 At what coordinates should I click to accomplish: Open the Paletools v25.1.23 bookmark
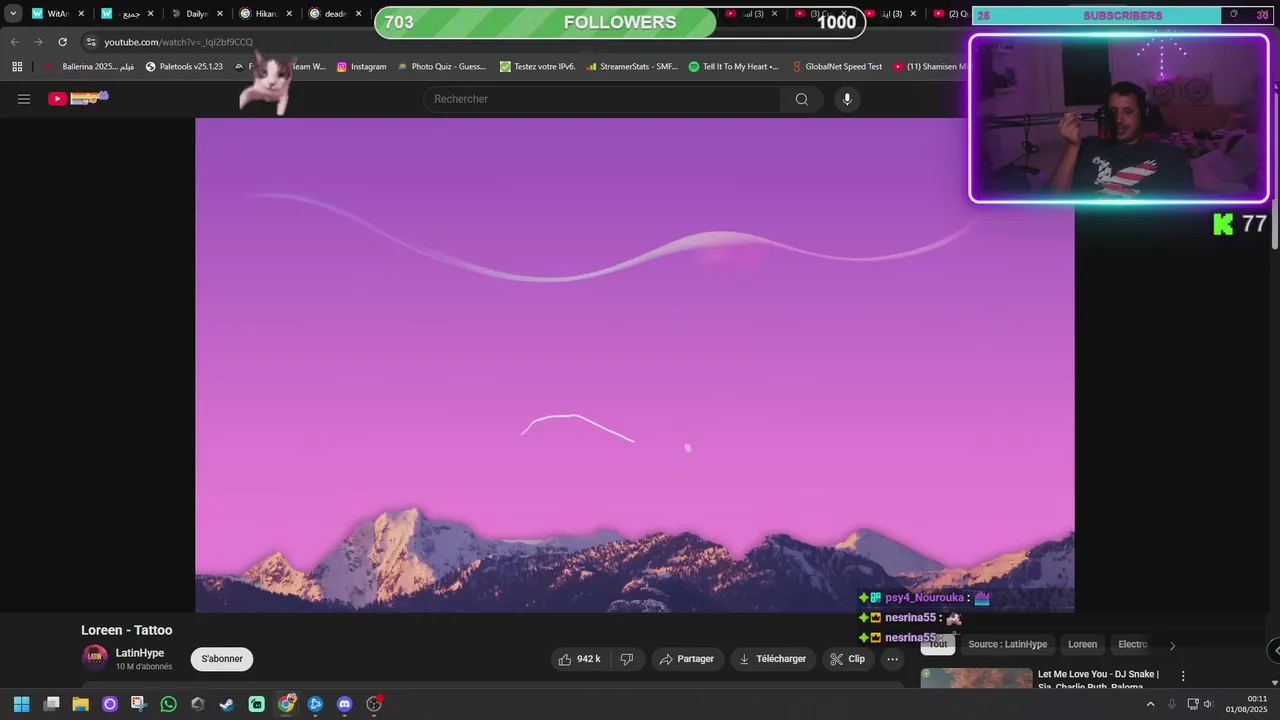pos(184,67)
